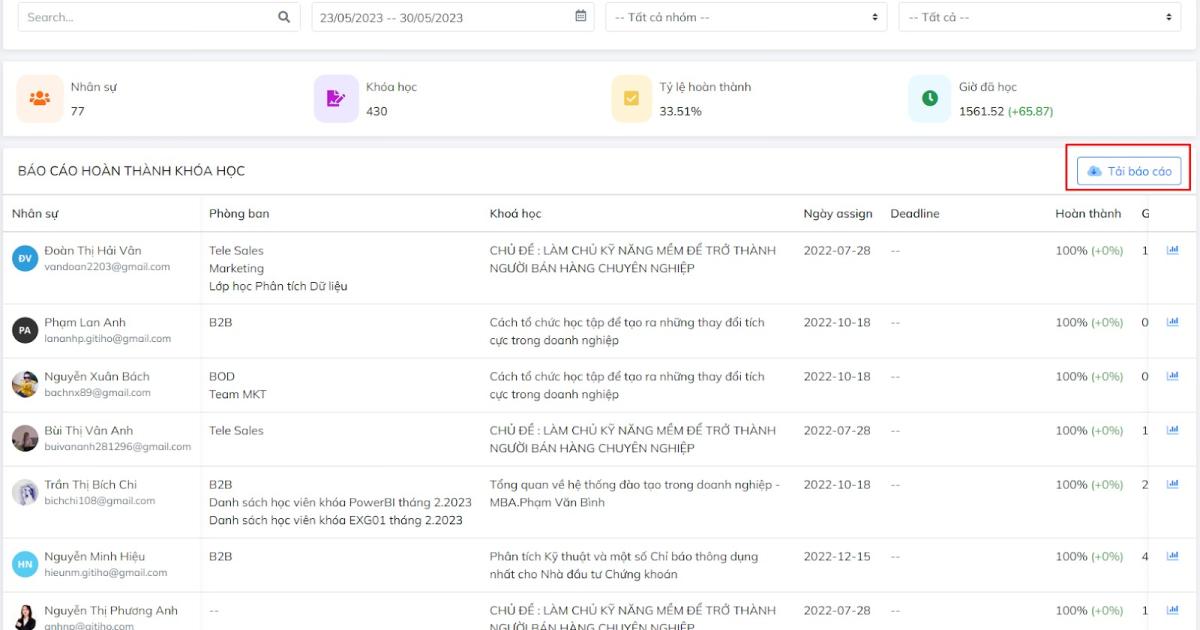Image resolution: width=1200 pixels, height=630 pixels.
Task: Open the calendar icon in date field
Action: pos(581,16)
